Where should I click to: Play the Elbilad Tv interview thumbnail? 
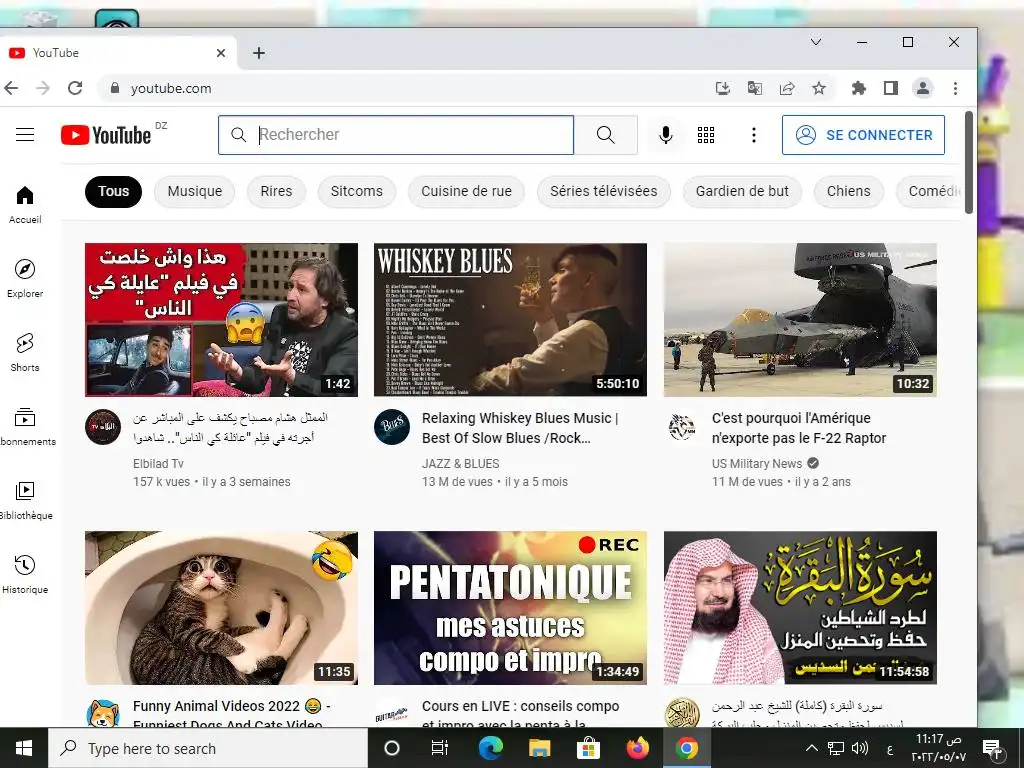point(221,320)
